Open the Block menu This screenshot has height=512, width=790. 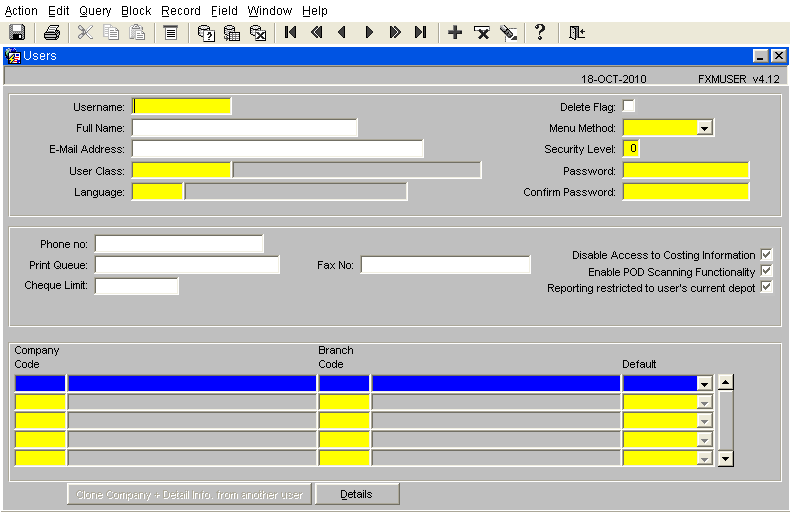pyautogui.click(x=136, y=11)
